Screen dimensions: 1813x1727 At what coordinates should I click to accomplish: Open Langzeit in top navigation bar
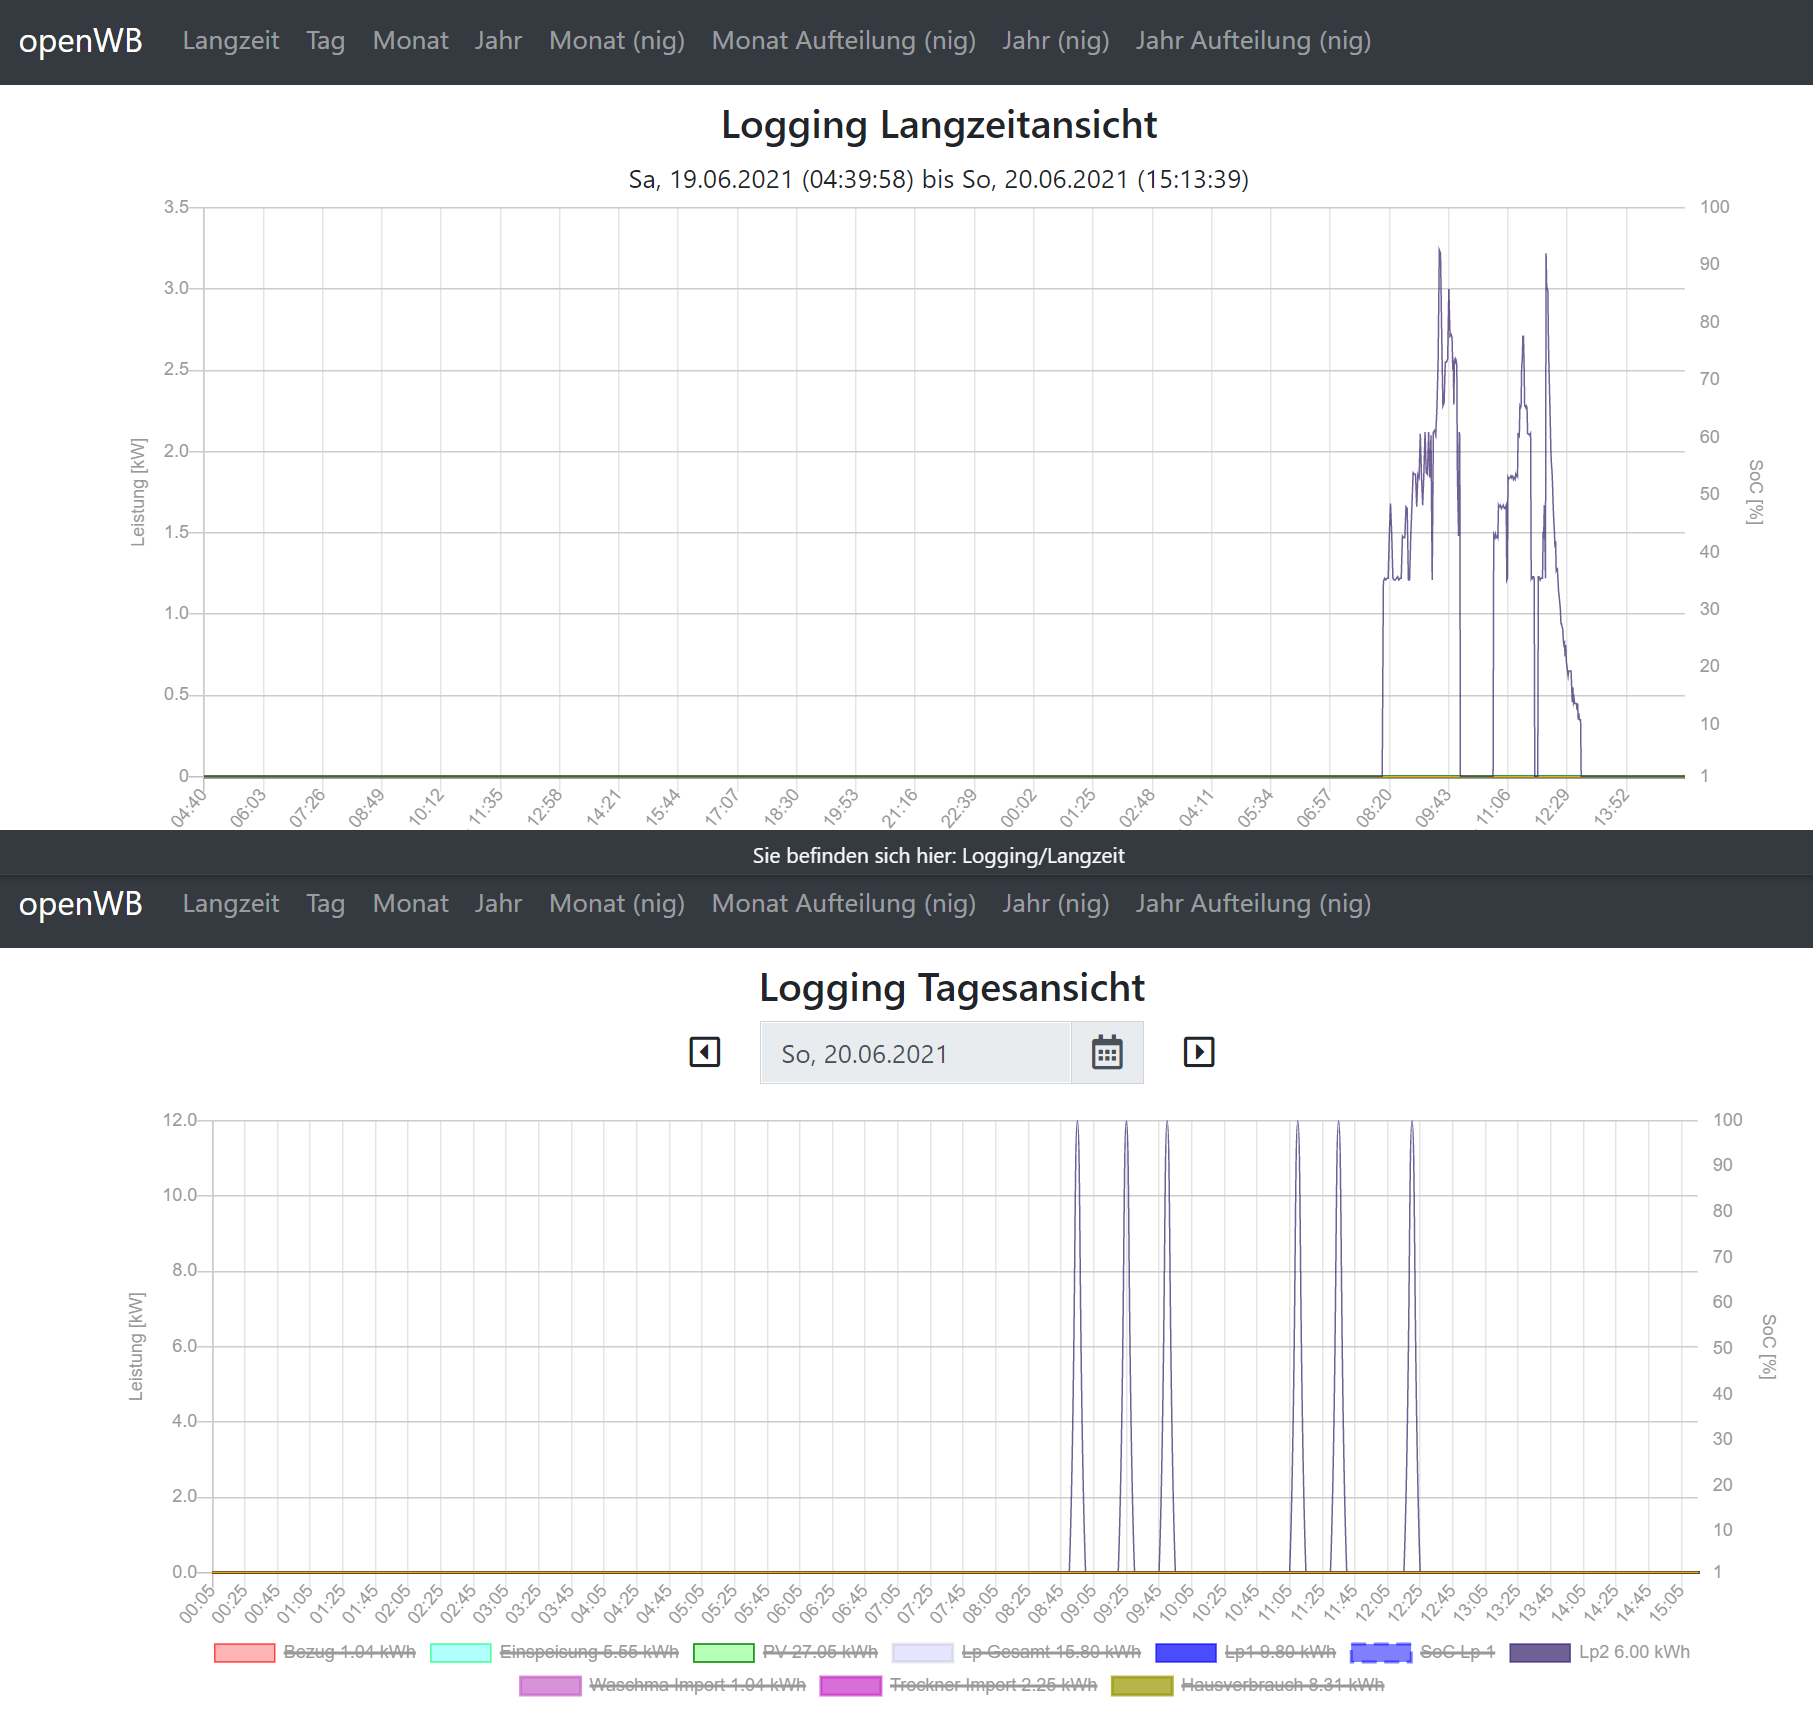[231, 41]
